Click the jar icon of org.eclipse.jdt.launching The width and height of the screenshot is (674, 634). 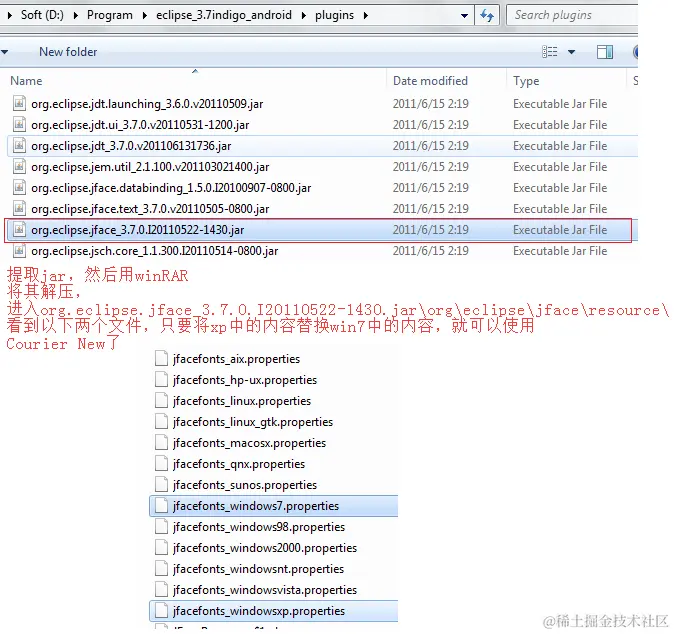coord(19,104)
